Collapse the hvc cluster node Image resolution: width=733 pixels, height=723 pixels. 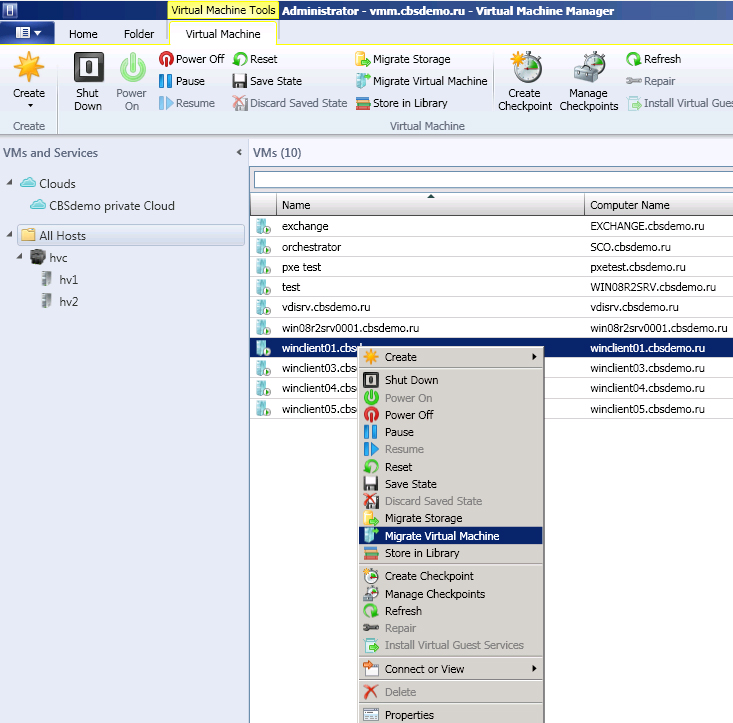[20, 256]
